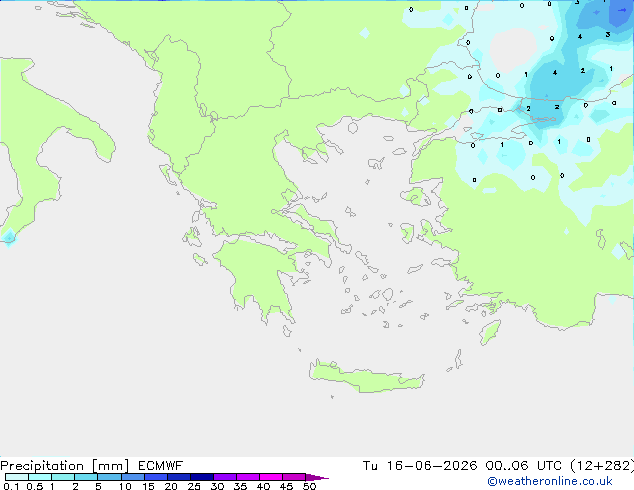
Task: Open the weatheronline.co.uk copyright link
Action: pyautogui.click(x=550, y=481)
